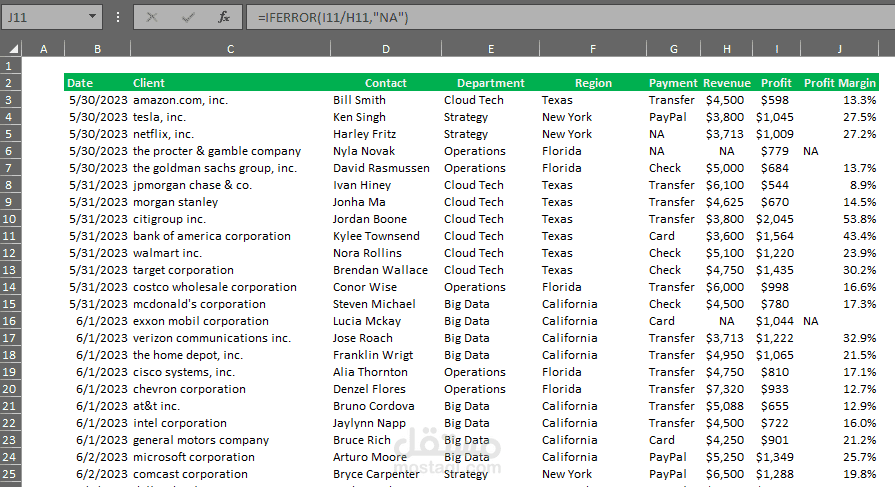Select the costco wholesale corporation cell

coord(231,287)
